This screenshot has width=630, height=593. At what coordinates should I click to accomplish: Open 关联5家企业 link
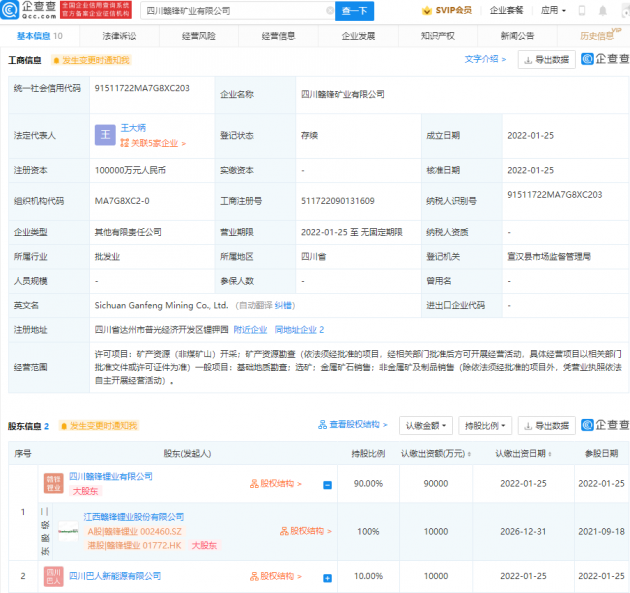[x=153, y=143]
